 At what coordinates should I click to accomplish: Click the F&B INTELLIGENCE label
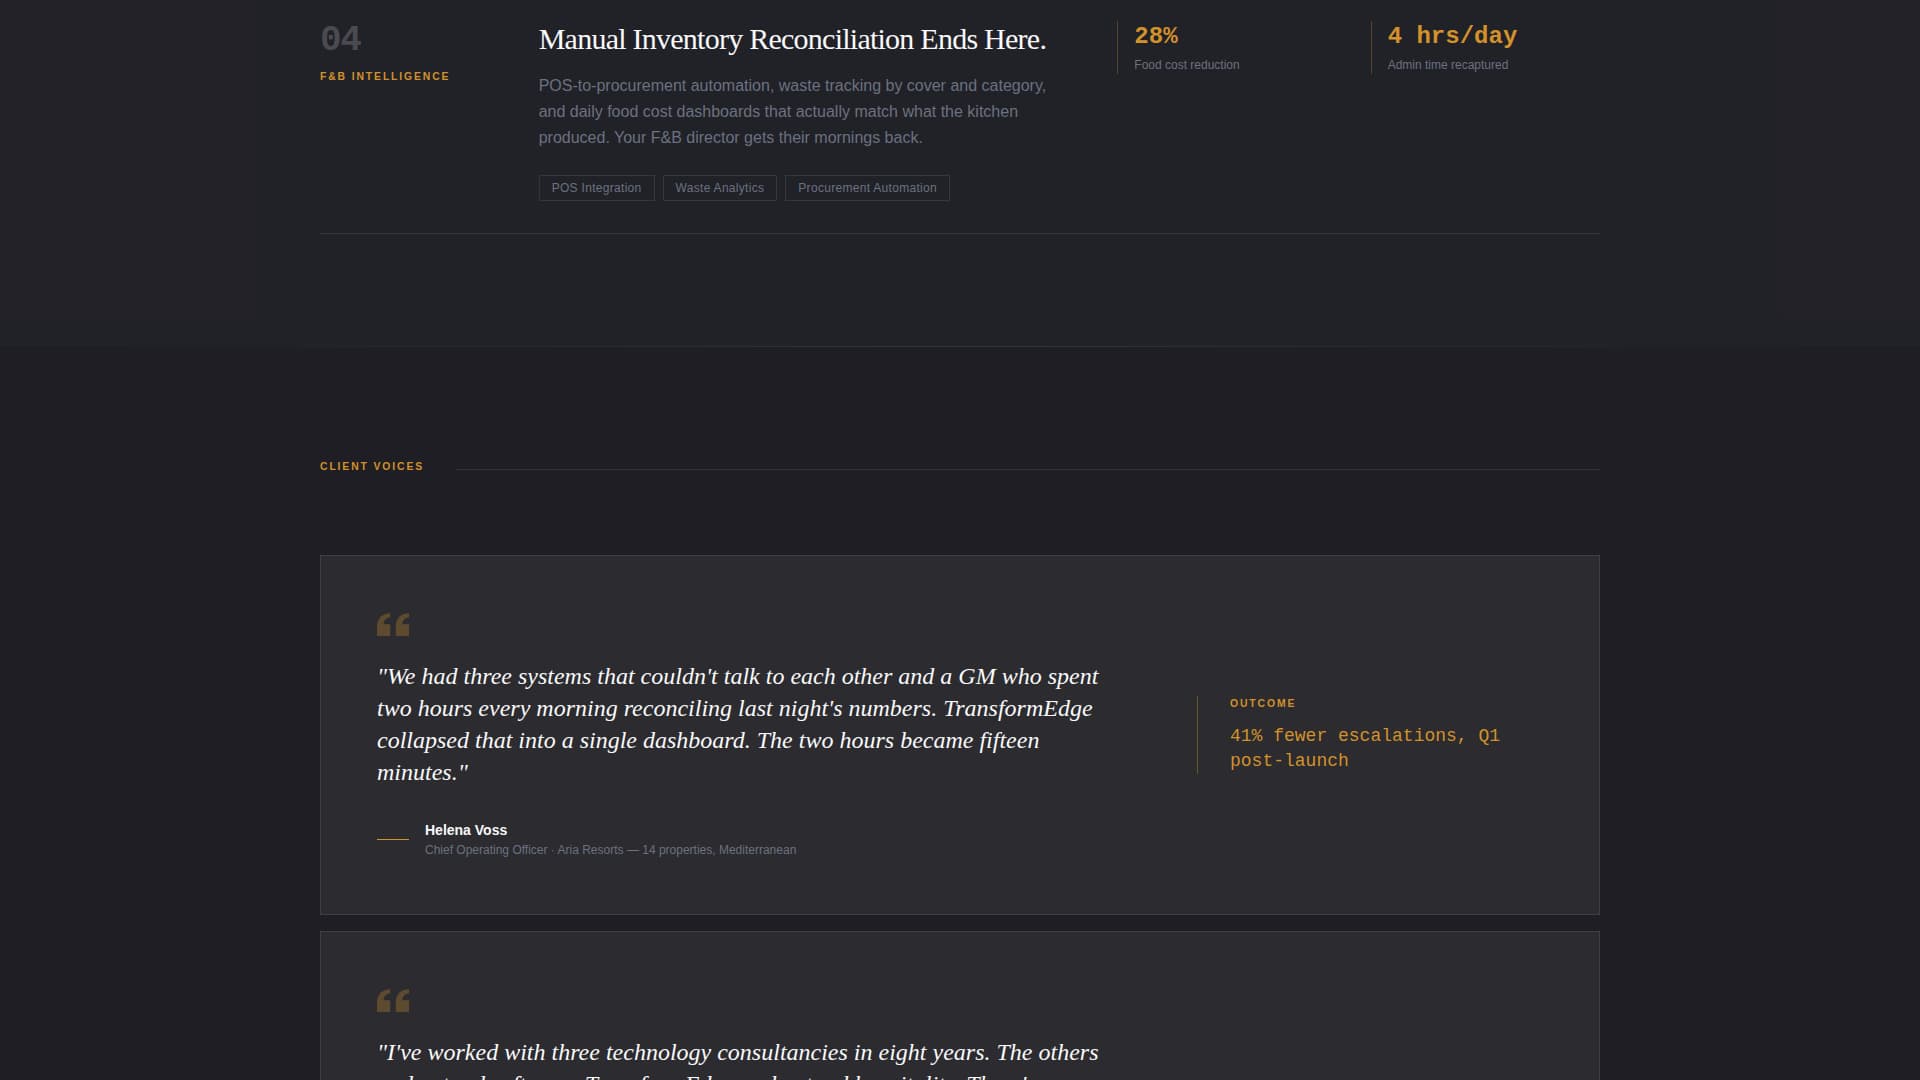coord(385,76)
